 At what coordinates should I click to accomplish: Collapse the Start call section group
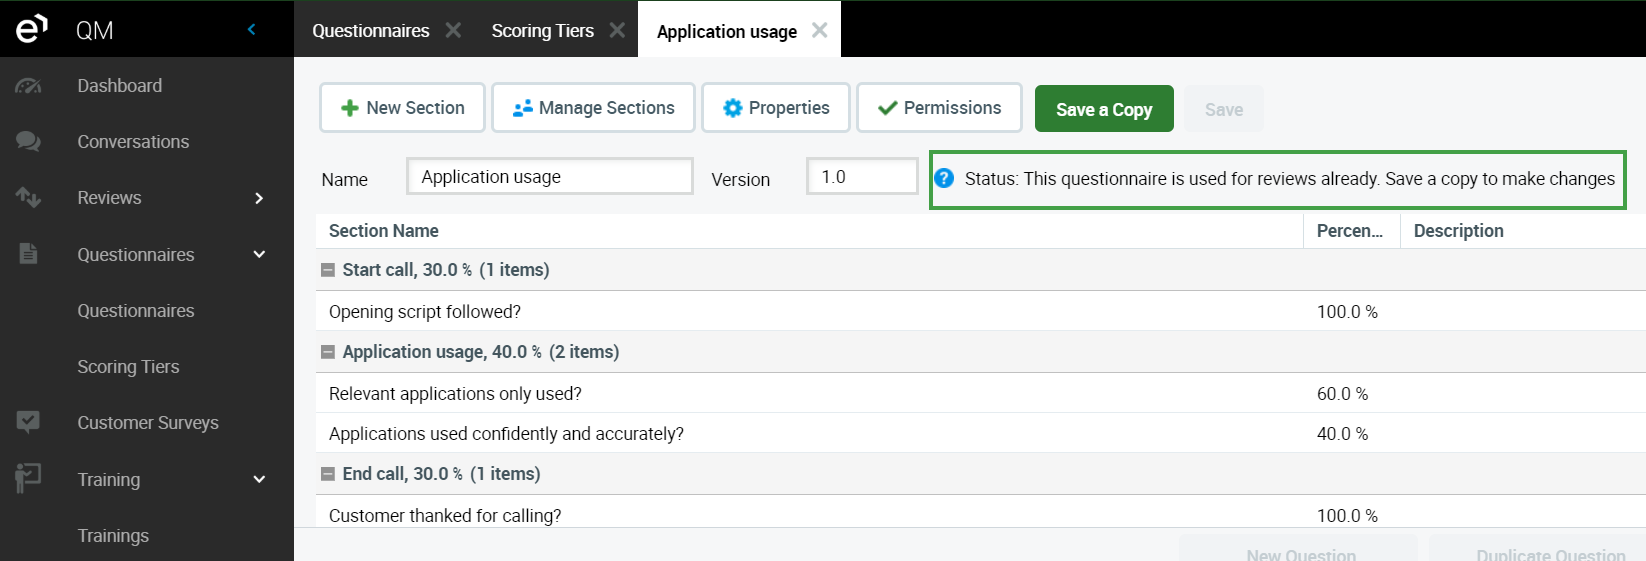pyautogui.click(x=327, y=270)
